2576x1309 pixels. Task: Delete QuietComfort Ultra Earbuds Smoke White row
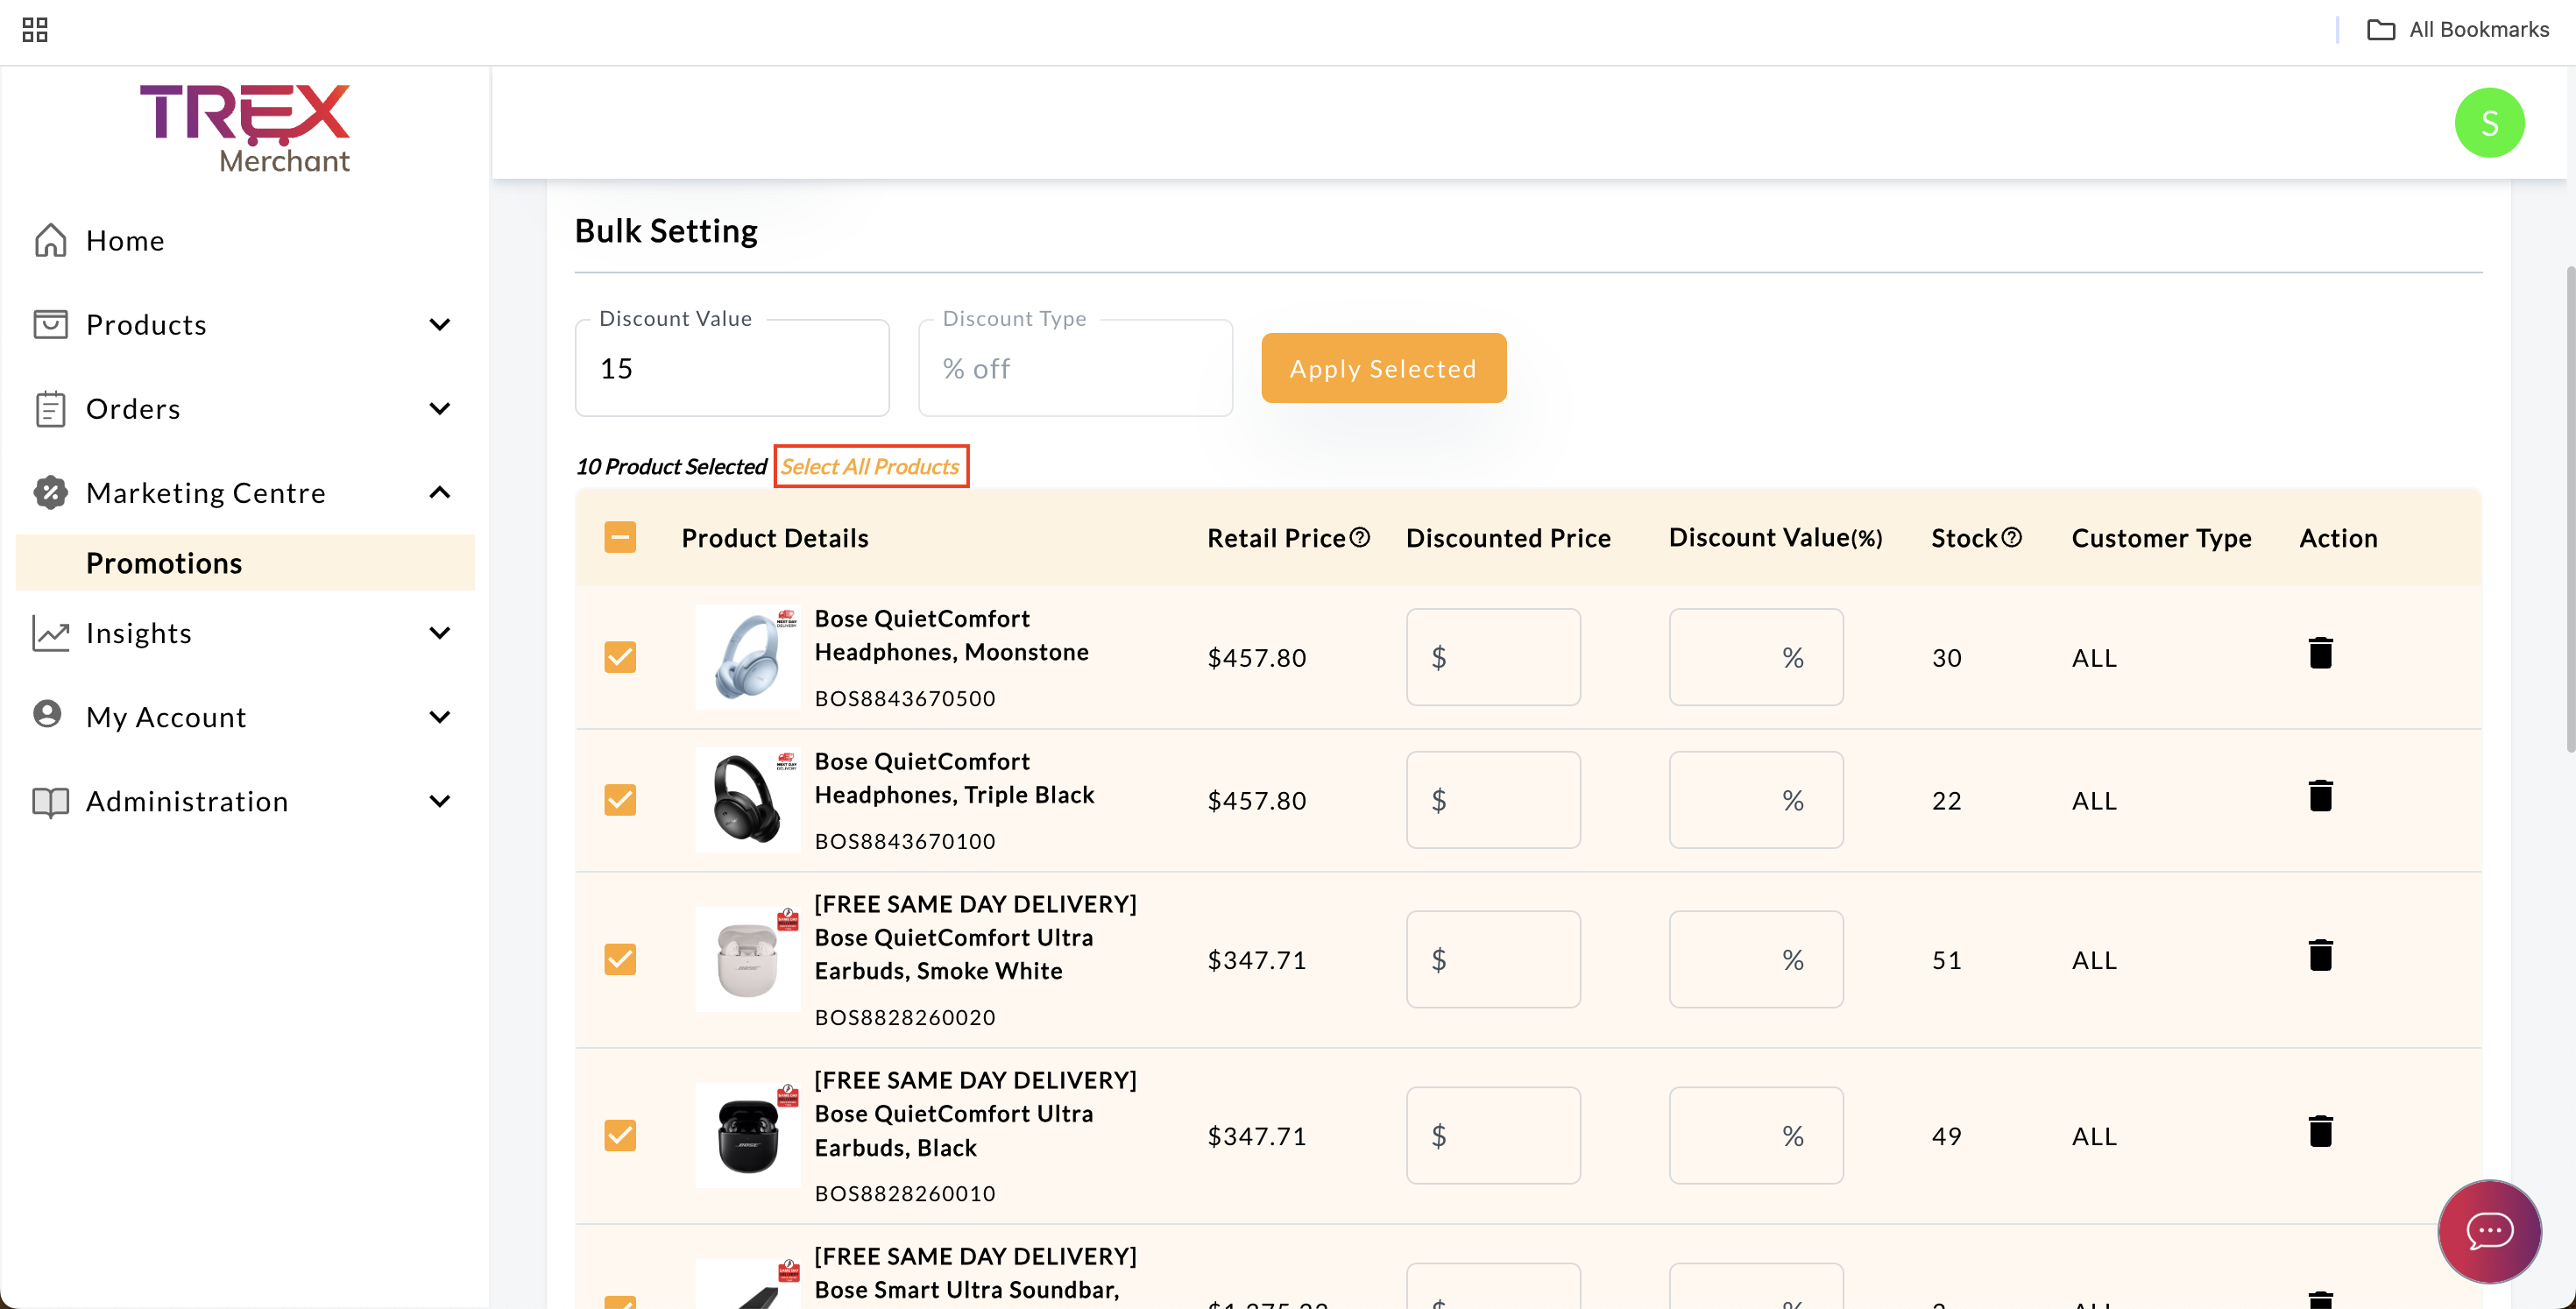coord(2320,955)
